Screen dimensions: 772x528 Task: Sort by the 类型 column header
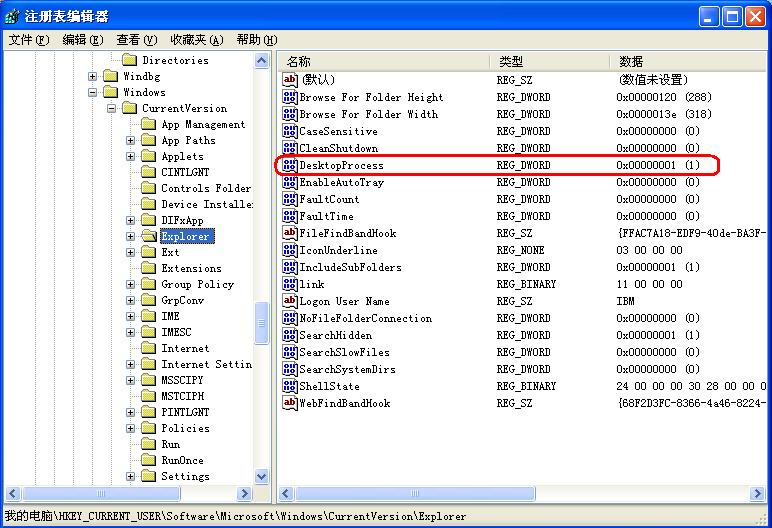tap(549, 62)
